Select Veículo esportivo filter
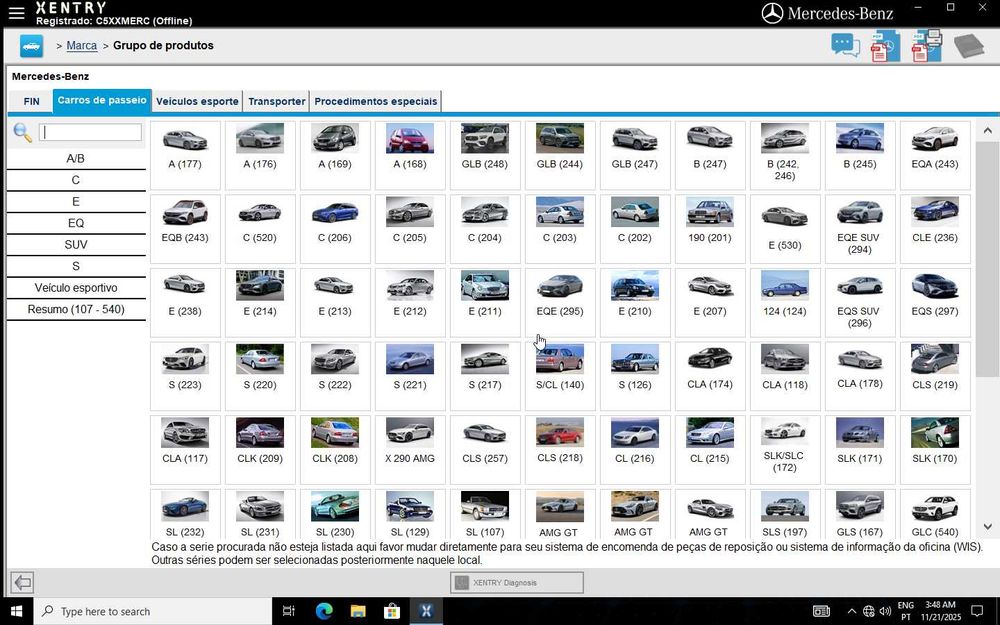1000x625 pixels. point(76,288)
